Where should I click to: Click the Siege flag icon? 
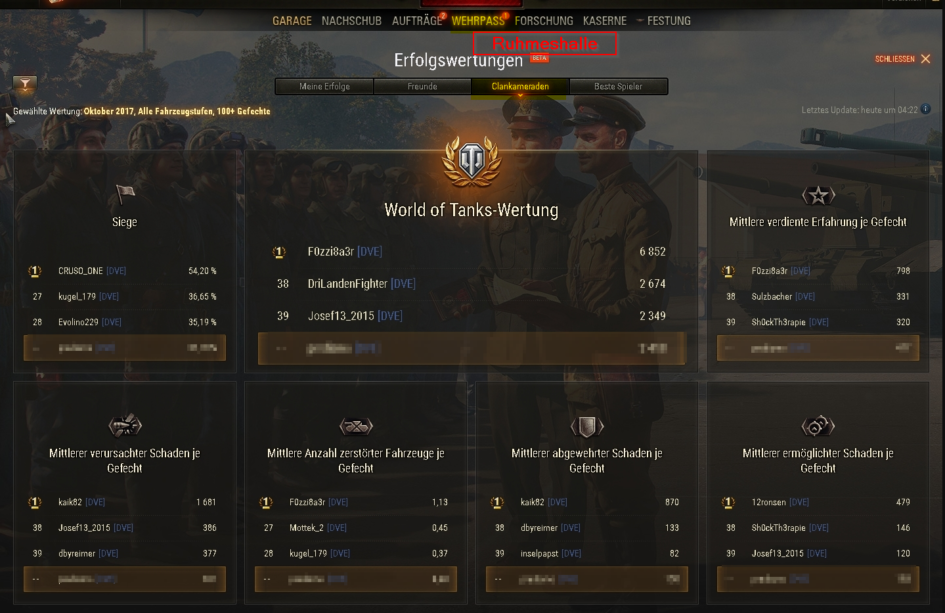(125, 194)
